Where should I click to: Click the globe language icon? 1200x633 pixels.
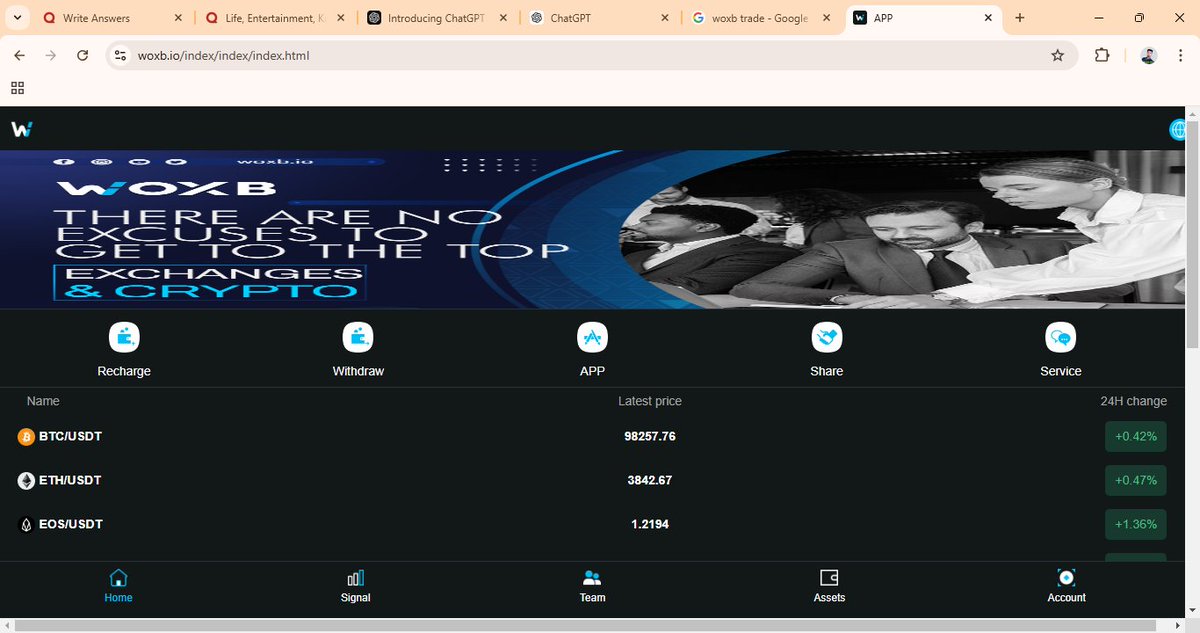[1179, 129]
